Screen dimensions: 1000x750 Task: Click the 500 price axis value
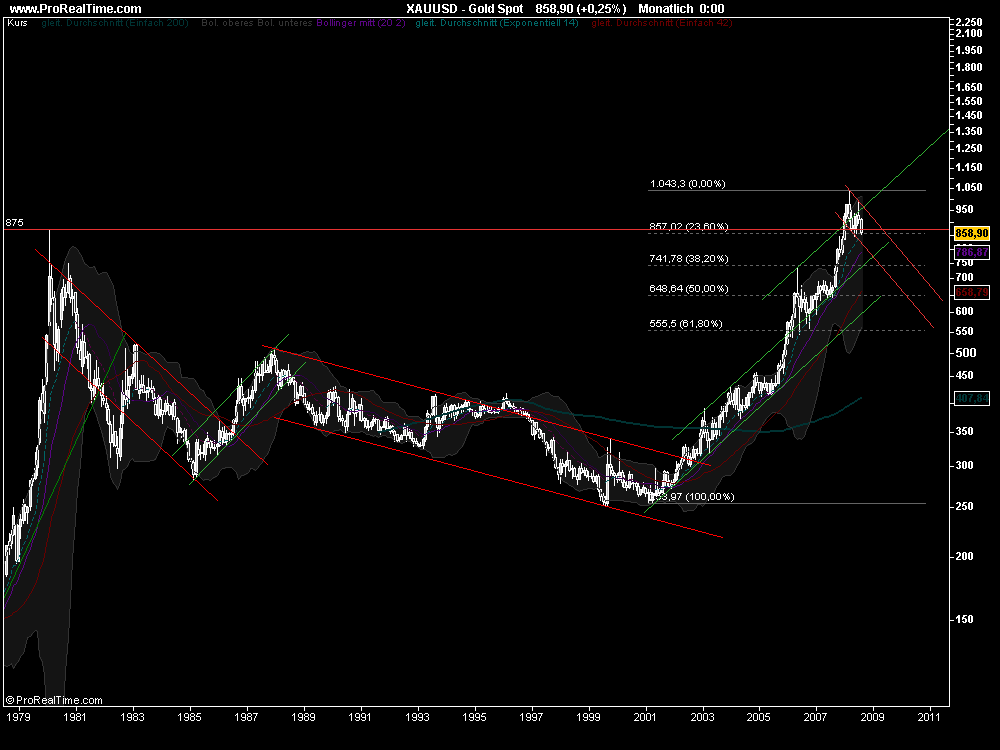[x=966, y=352]
